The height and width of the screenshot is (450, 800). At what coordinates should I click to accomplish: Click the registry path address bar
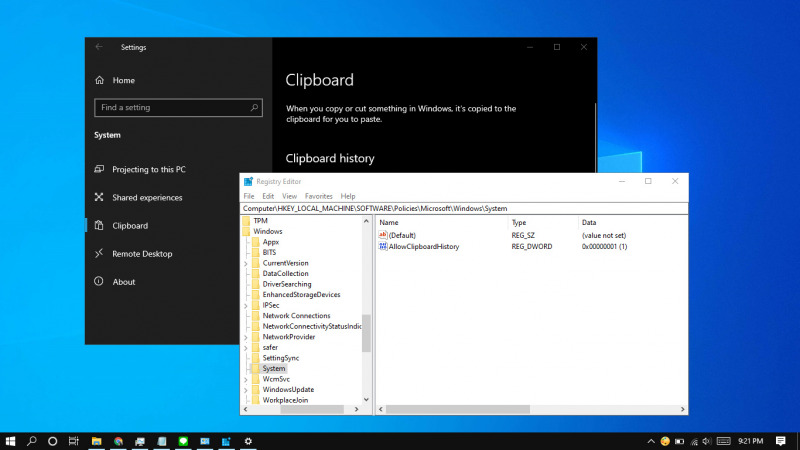(x=464, y=209)
